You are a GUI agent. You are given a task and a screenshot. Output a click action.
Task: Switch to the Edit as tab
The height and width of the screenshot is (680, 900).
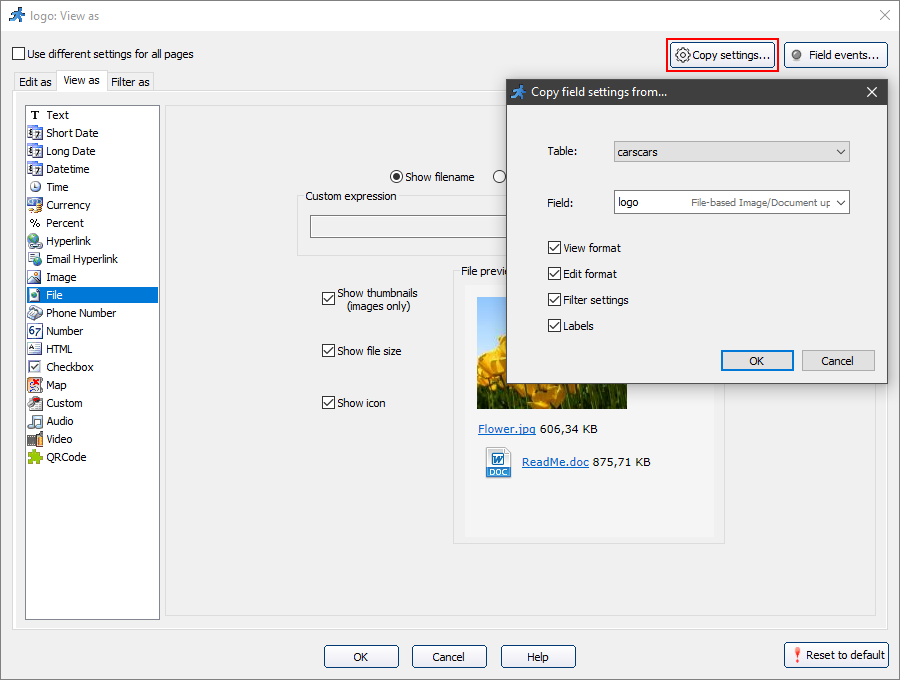click(x=34, y=81)
